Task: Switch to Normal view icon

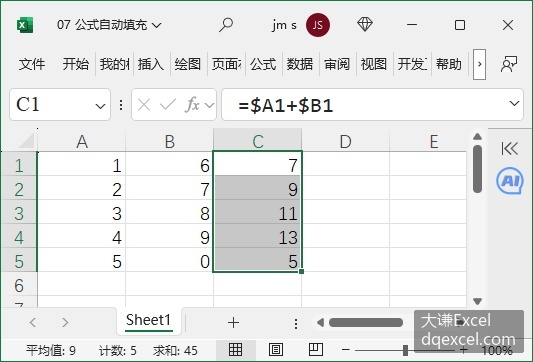Action: pos(236,349)
